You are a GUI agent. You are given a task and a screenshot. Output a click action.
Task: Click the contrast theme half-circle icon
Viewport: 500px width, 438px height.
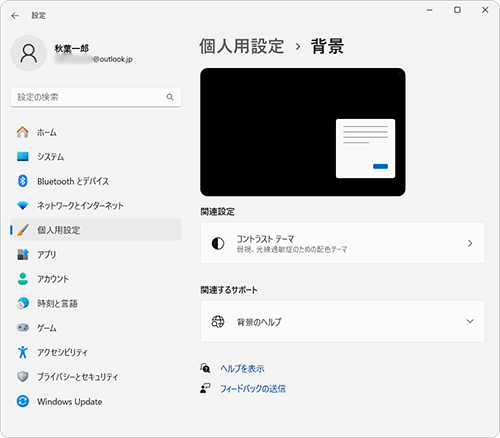(x=218, y=243)
